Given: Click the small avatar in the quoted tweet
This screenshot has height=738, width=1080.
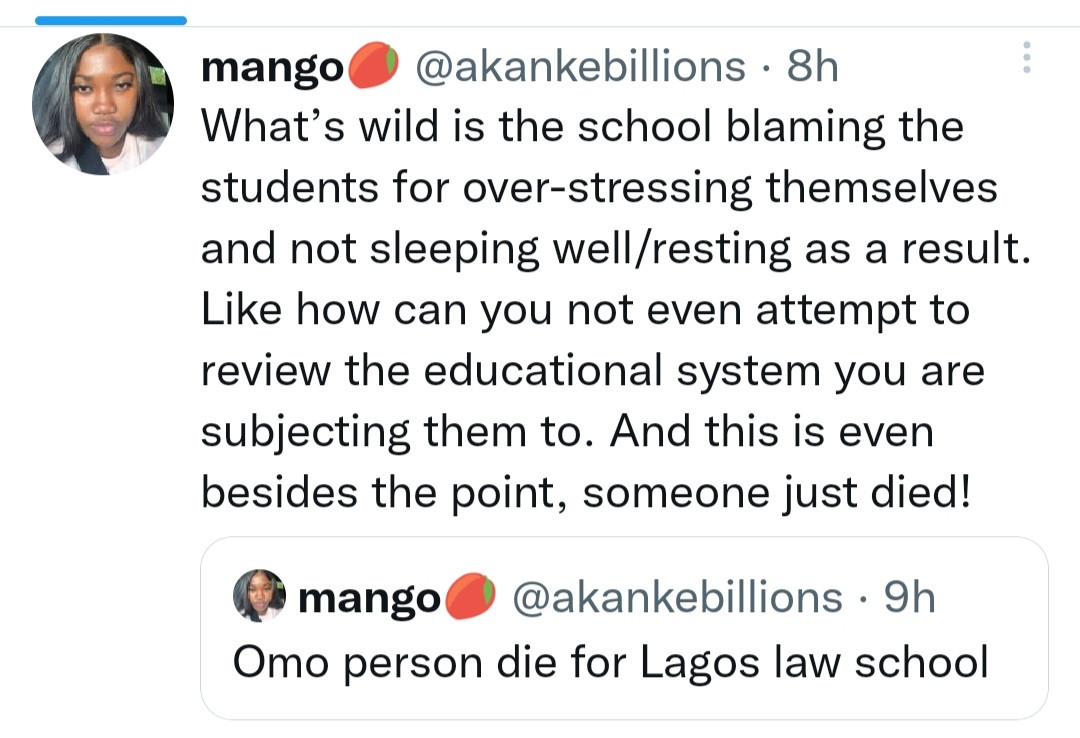Looking at the screenshot, I should (259, 596).
